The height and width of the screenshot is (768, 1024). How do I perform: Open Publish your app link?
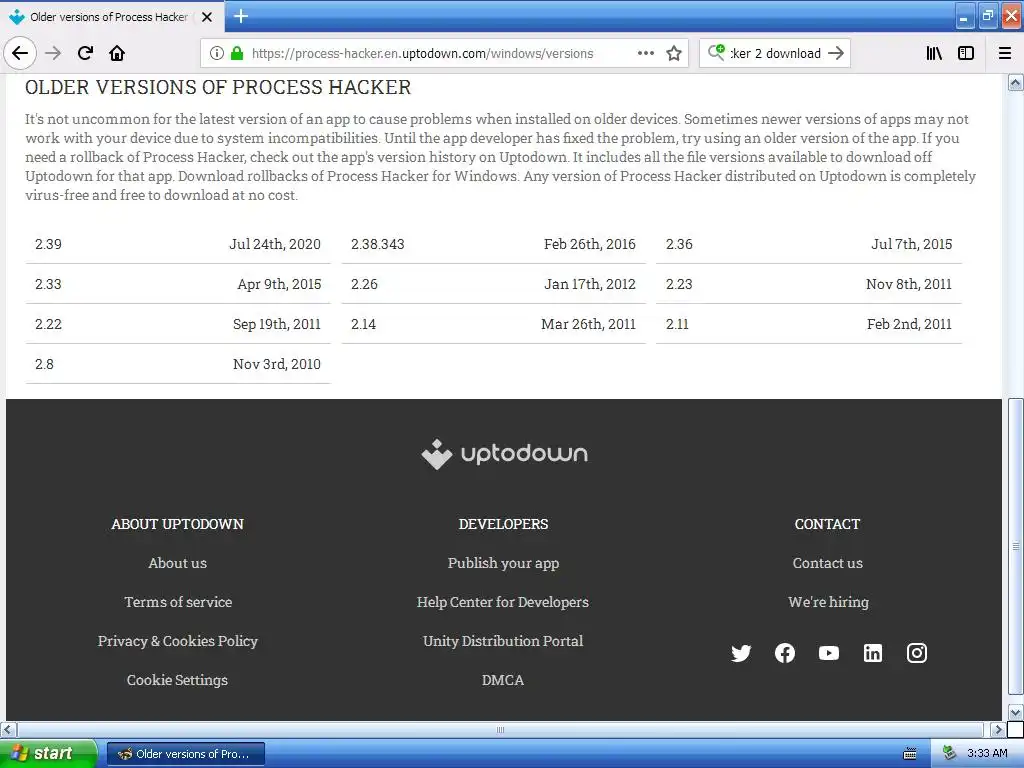(504, 563)
